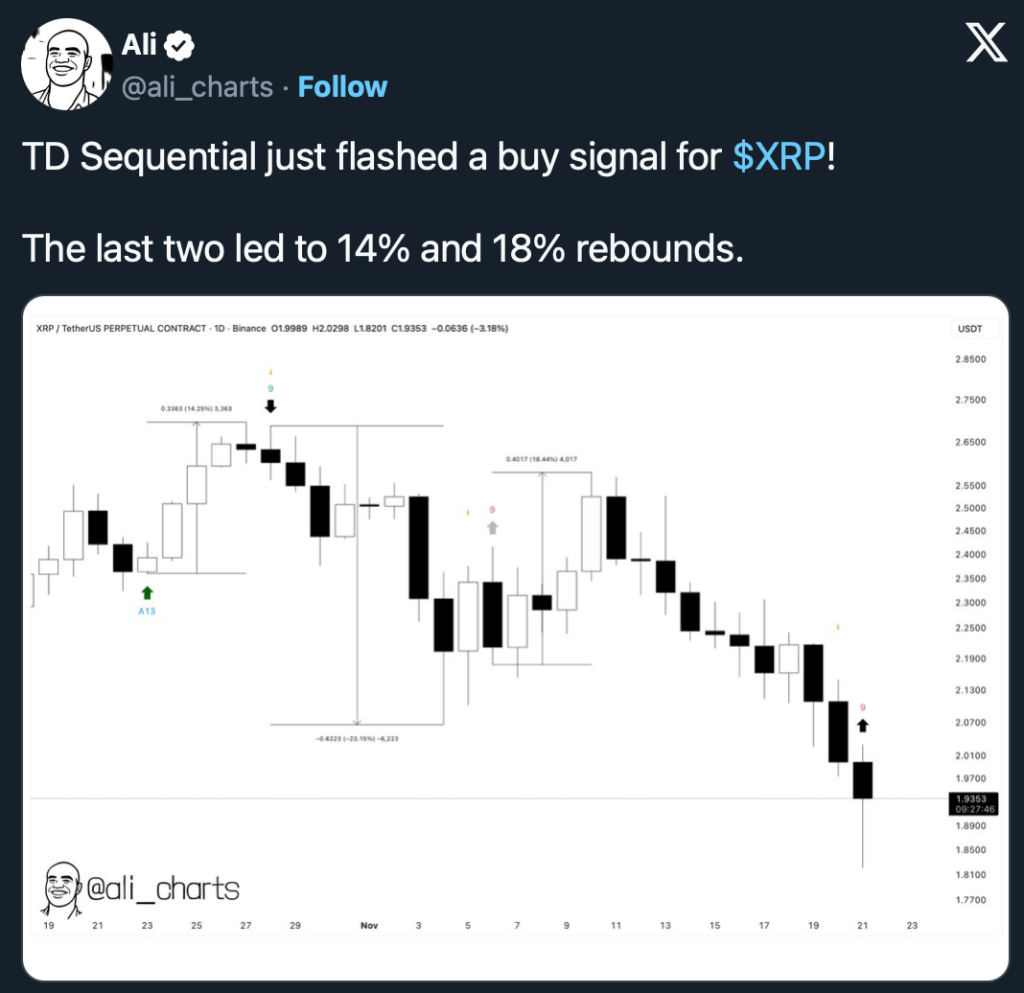Click the current price label 1.9353
1024x993 pixels.
pos(971,799)
